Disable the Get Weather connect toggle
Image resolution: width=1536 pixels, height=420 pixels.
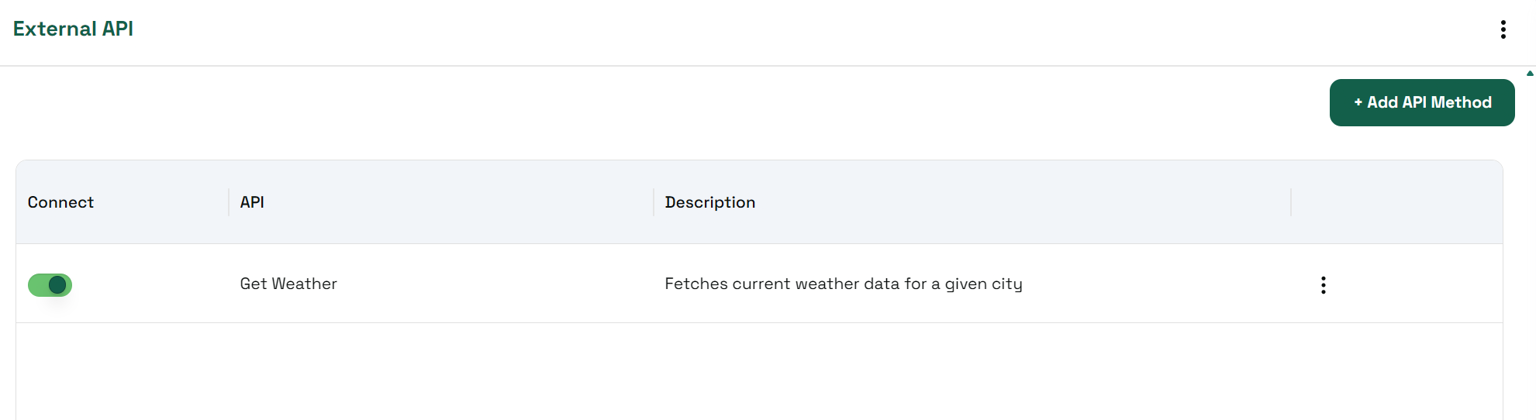coord(50,285)
